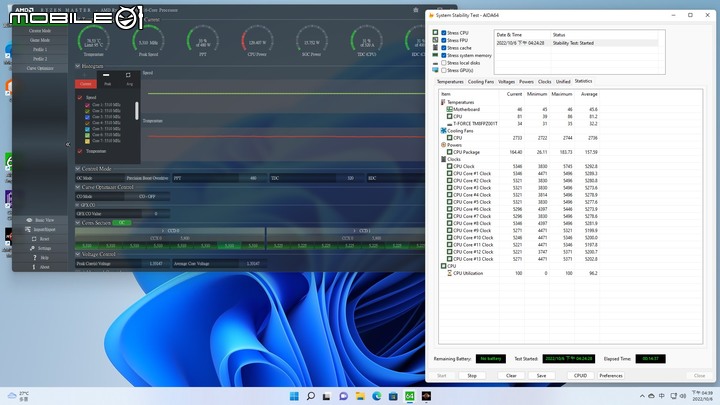Collapse the Cores Section
The height and width of the screenshot is (405, 720).
tap(78, 222)
